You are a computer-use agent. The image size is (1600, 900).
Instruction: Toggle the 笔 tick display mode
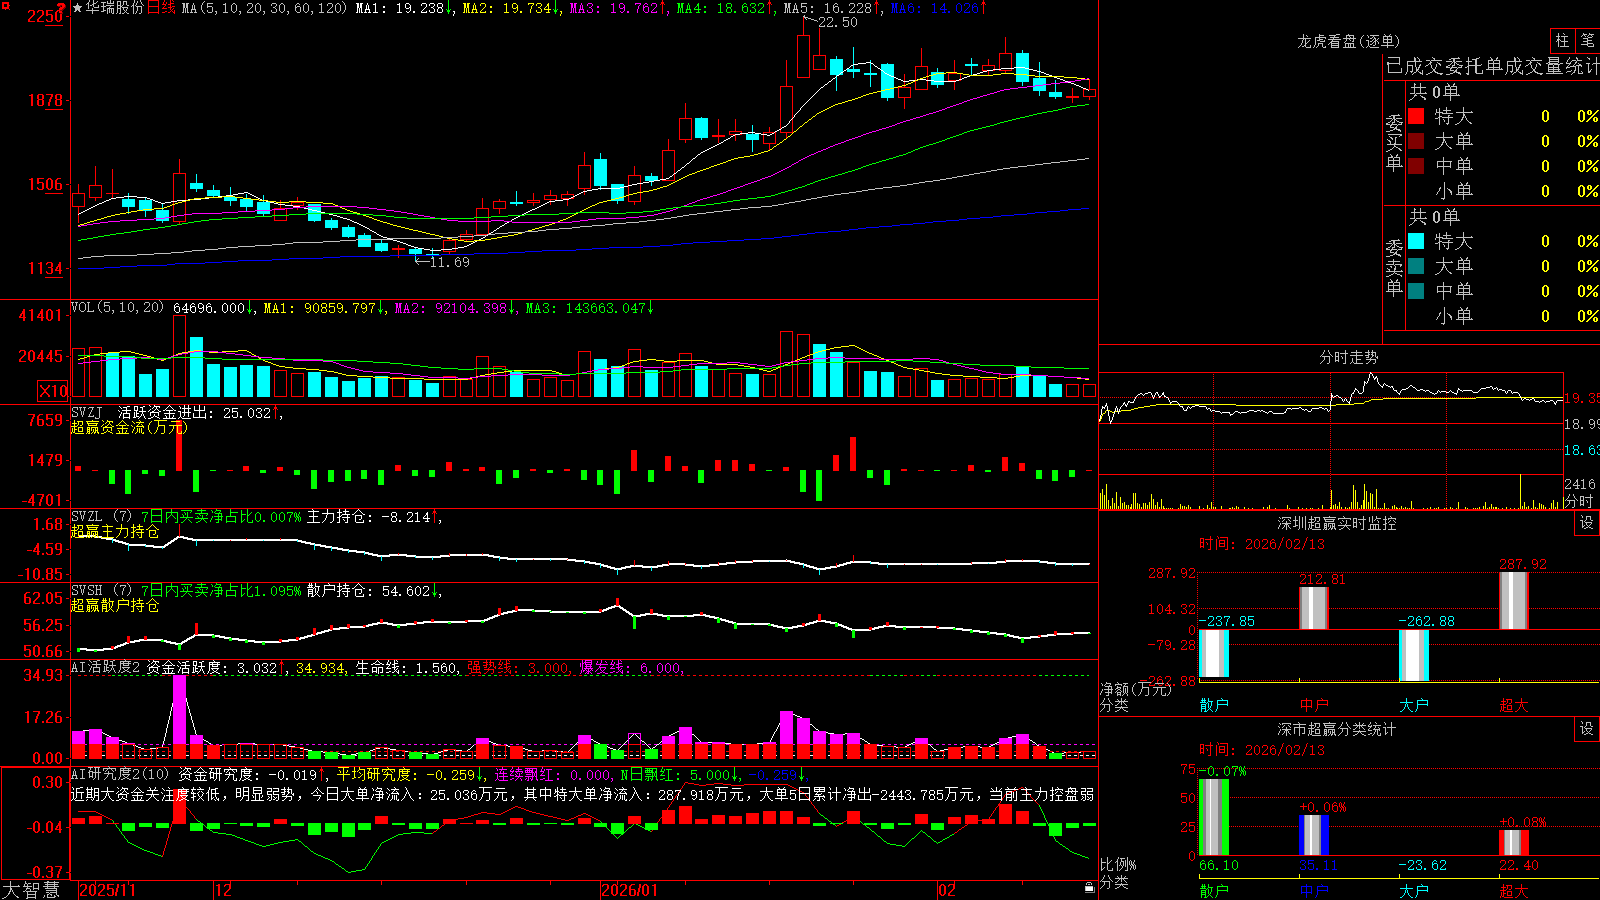[1587, 40]
